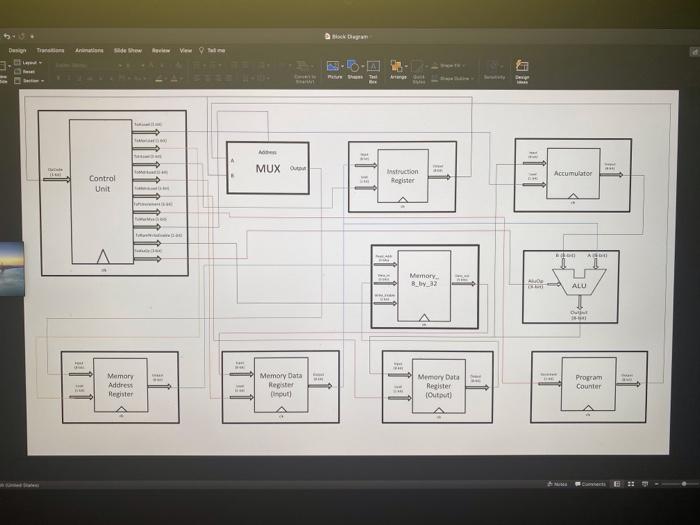Expand the Section dropdown

[29, 81]
